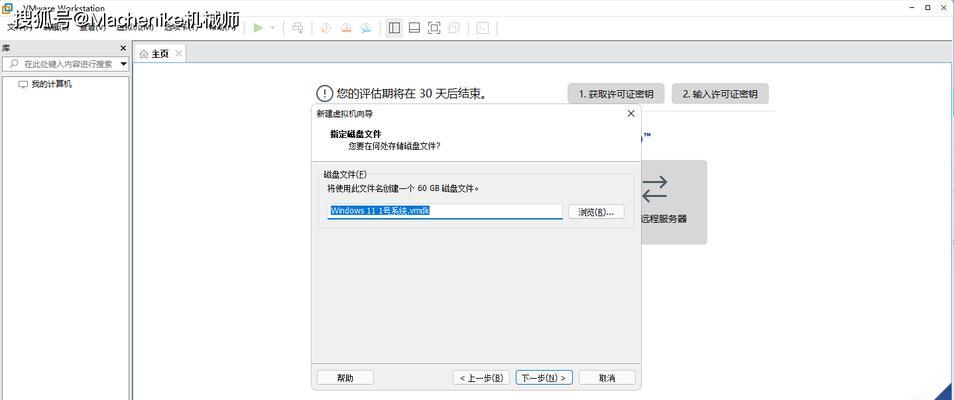Open the snapshot manager icon
954x400 pixels.
366,28
